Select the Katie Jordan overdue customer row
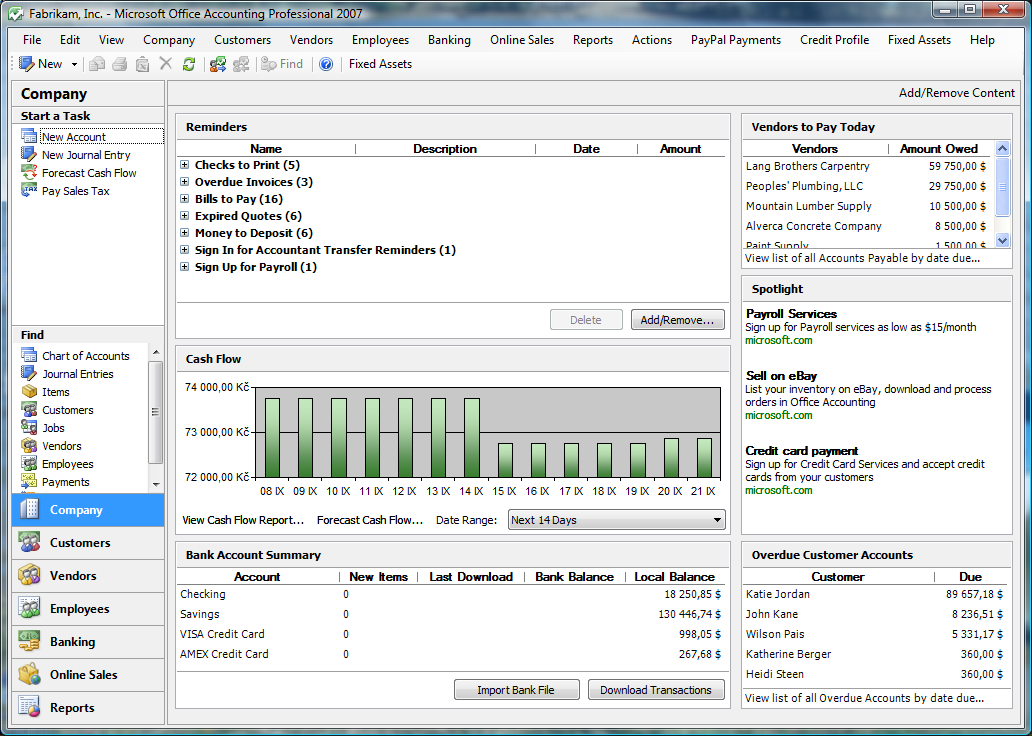This screenshot has height=736, width=1032. (x=875, y=594)
